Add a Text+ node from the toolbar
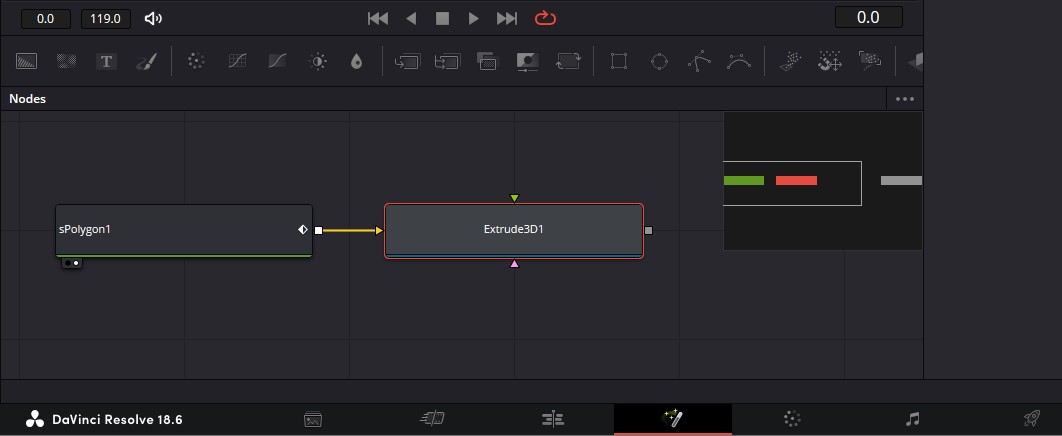Screen dimensions: 1062x436 106,62
